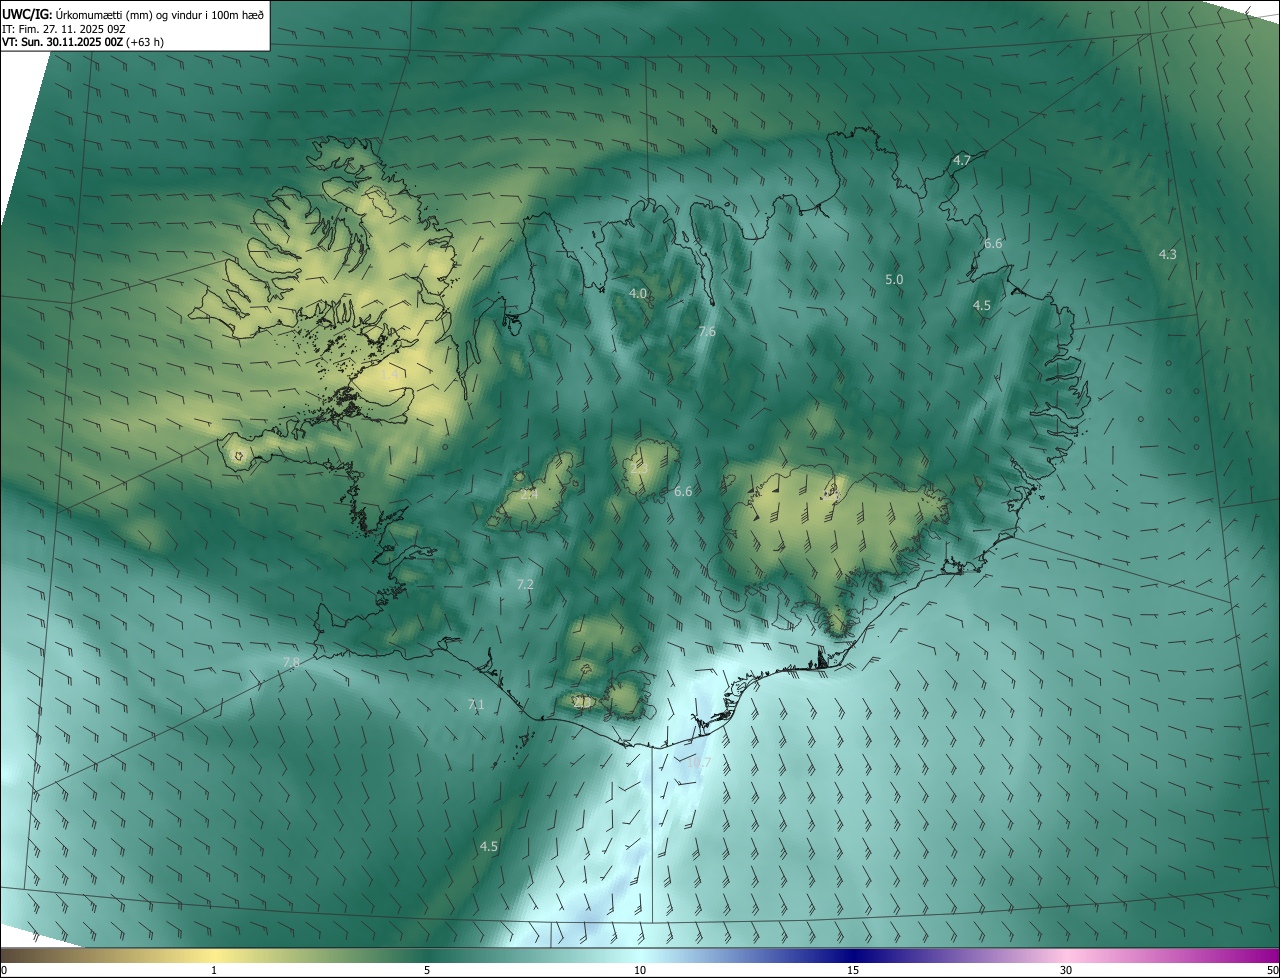Click the 4.7 precipitation value label

point(962,160)
